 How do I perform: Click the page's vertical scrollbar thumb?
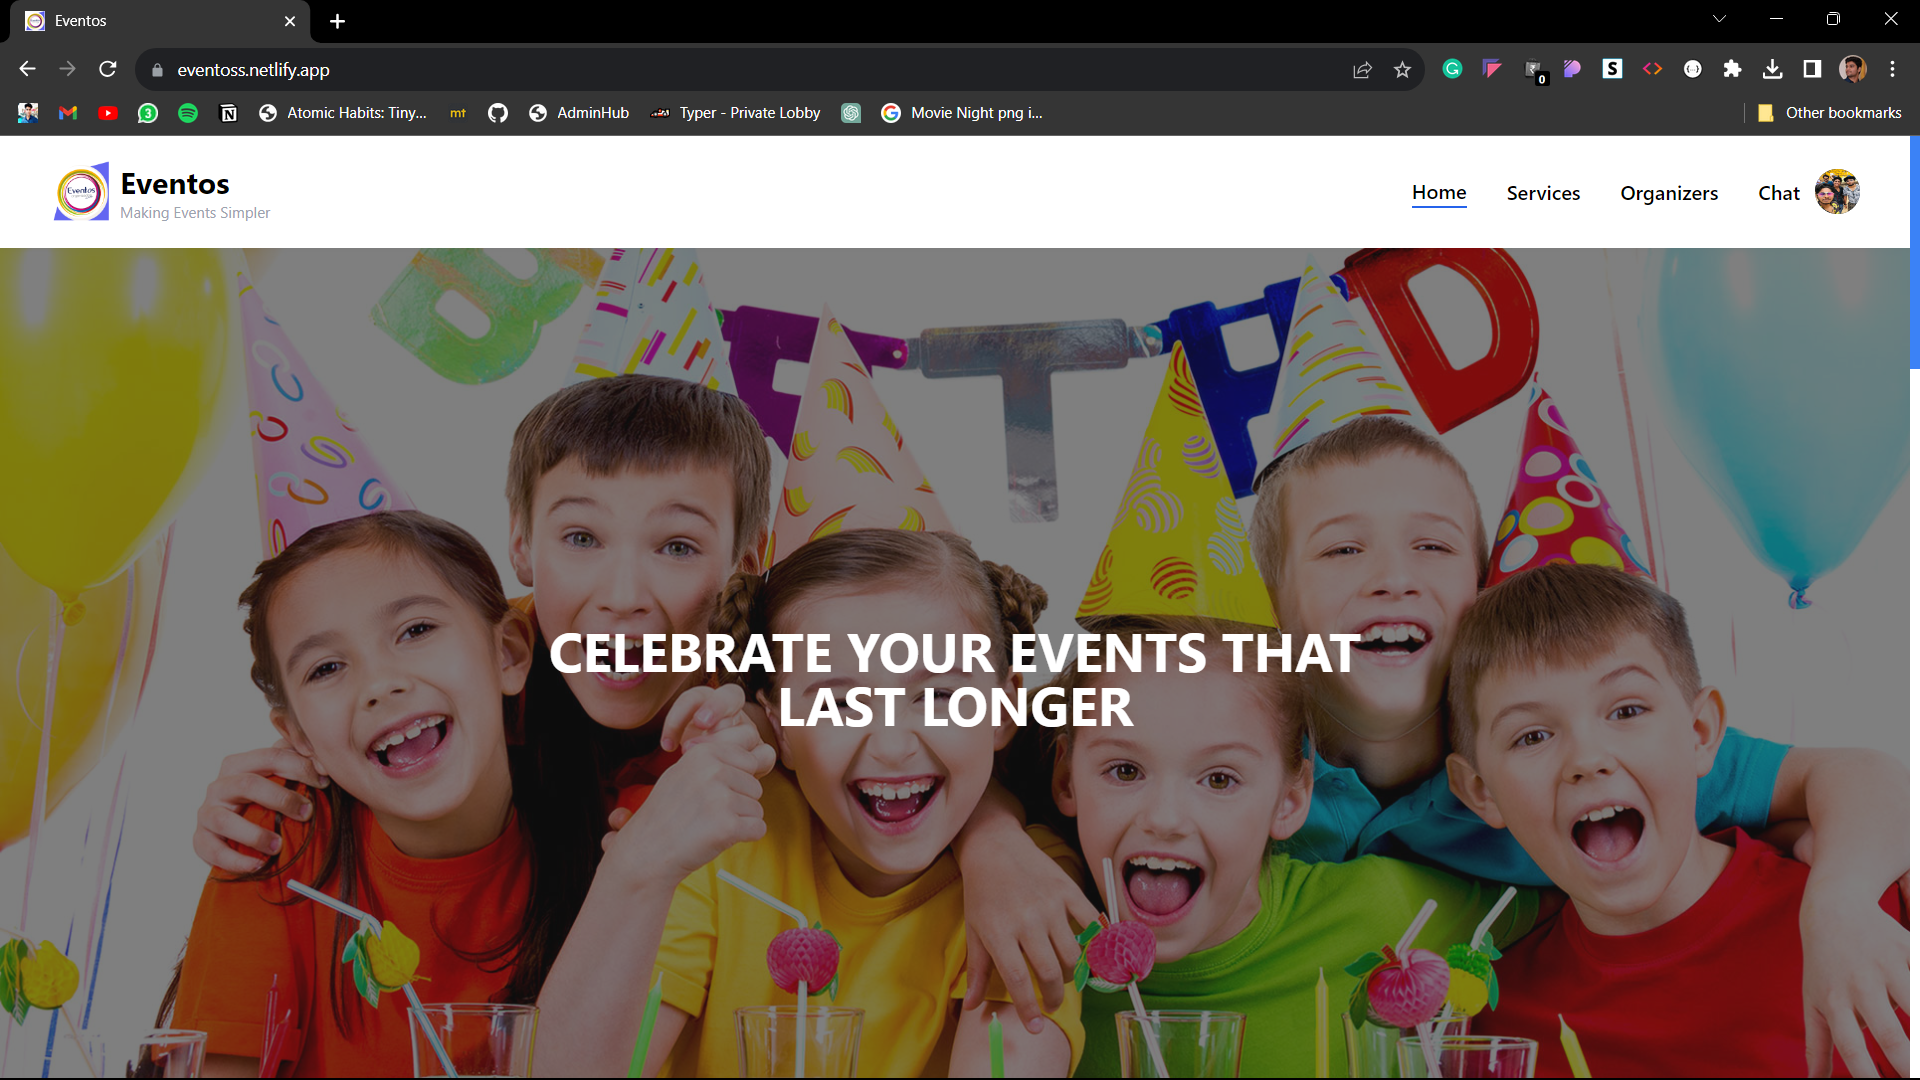click(x=1914, y=253)
